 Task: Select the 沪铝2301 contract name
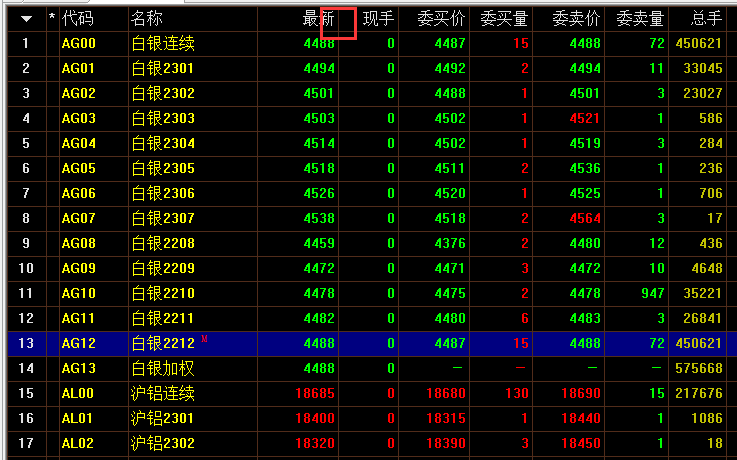[x=163, y=418]
